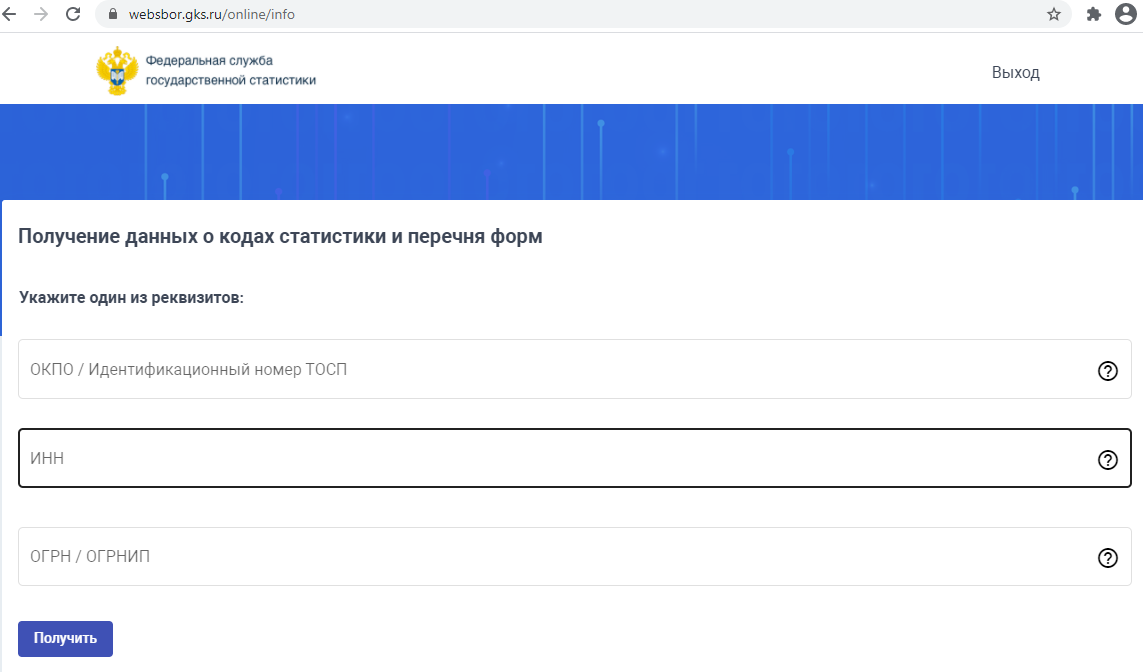Focus the ИНН input field
The image size is (1143, 672).
(x=574, y=458)
